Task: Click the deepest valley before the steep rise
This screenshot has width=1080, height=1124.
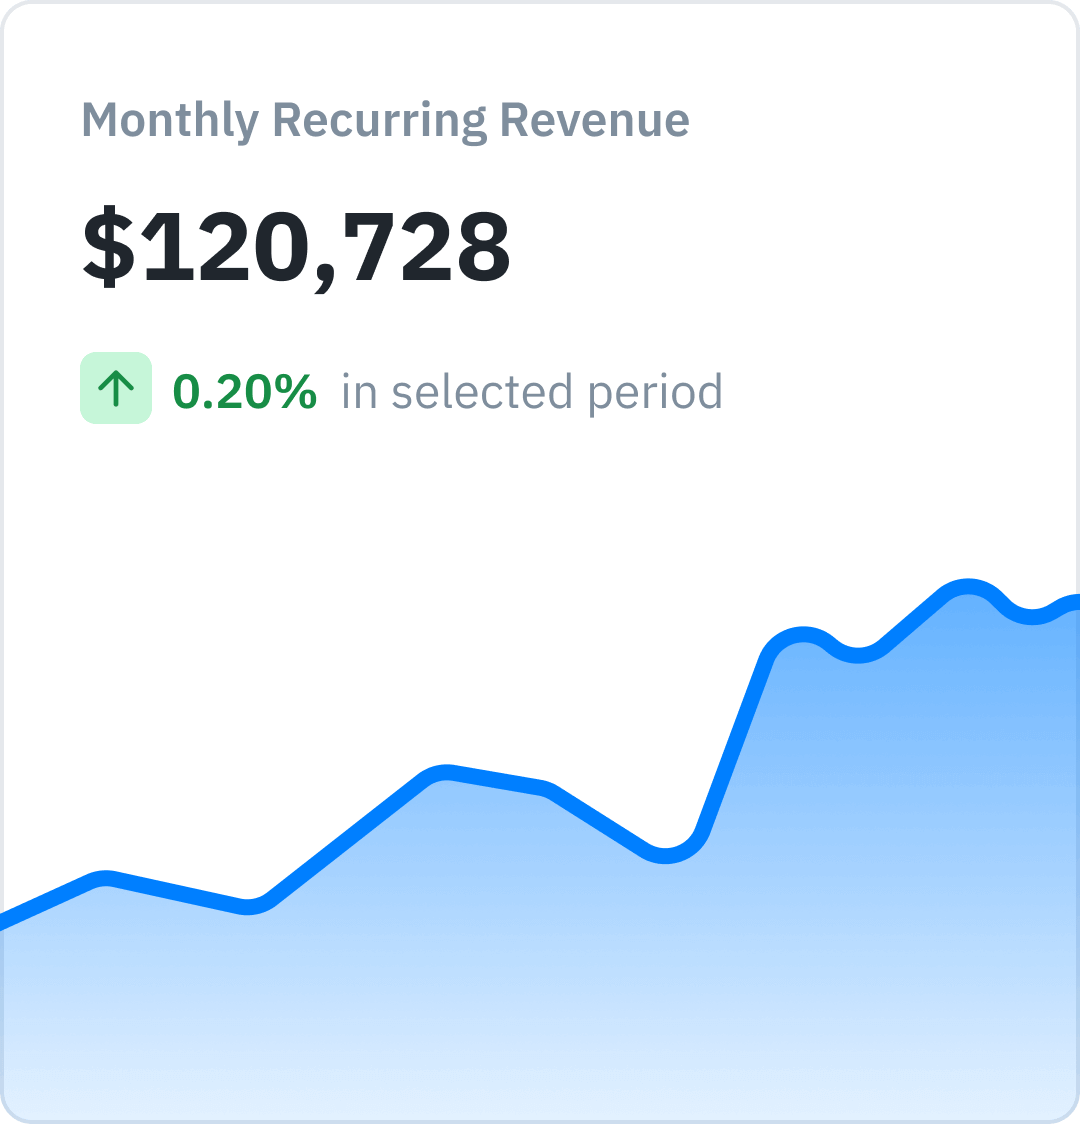Action: tap(665, 854)
